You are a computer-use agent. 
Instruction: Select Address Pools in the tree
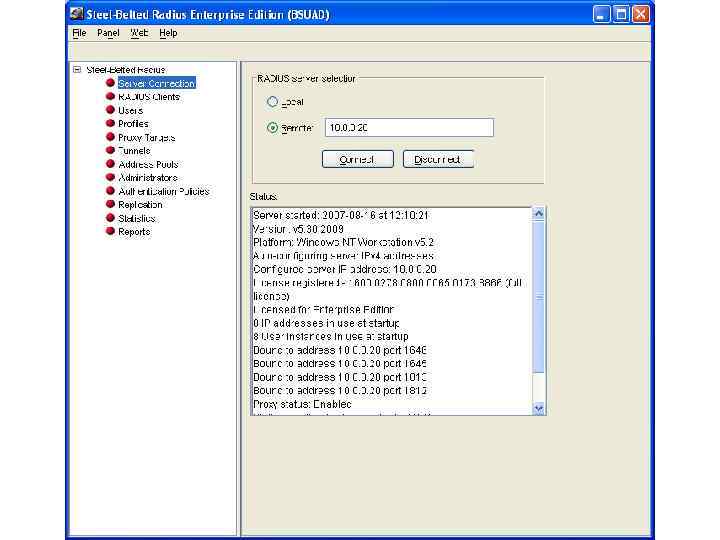148,164
